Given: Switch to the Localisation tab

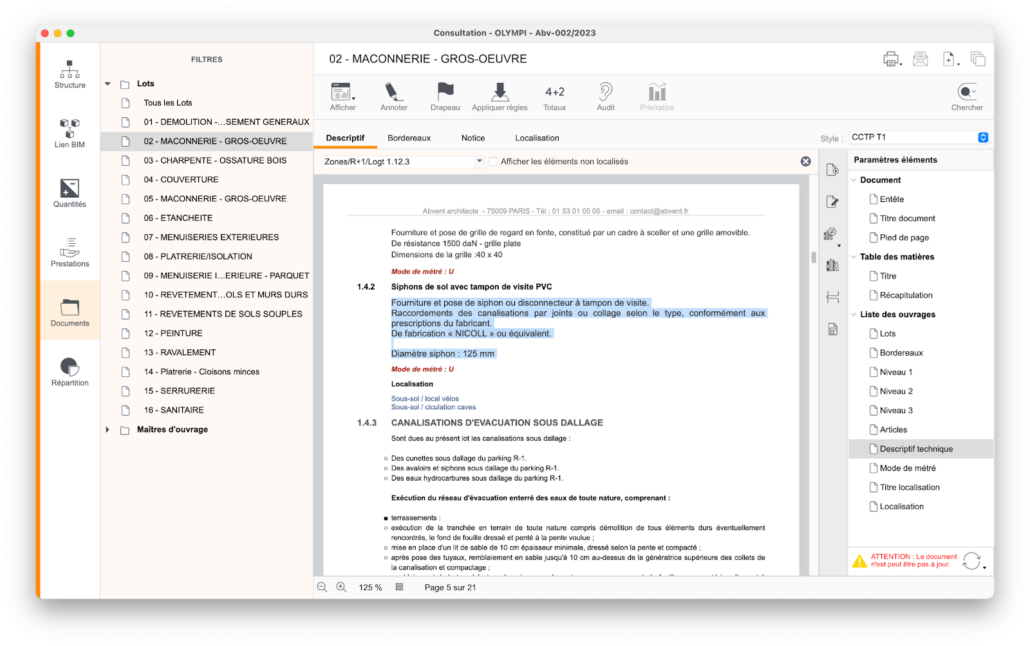Looking at the screenshot, I should [x=537, y=138].
